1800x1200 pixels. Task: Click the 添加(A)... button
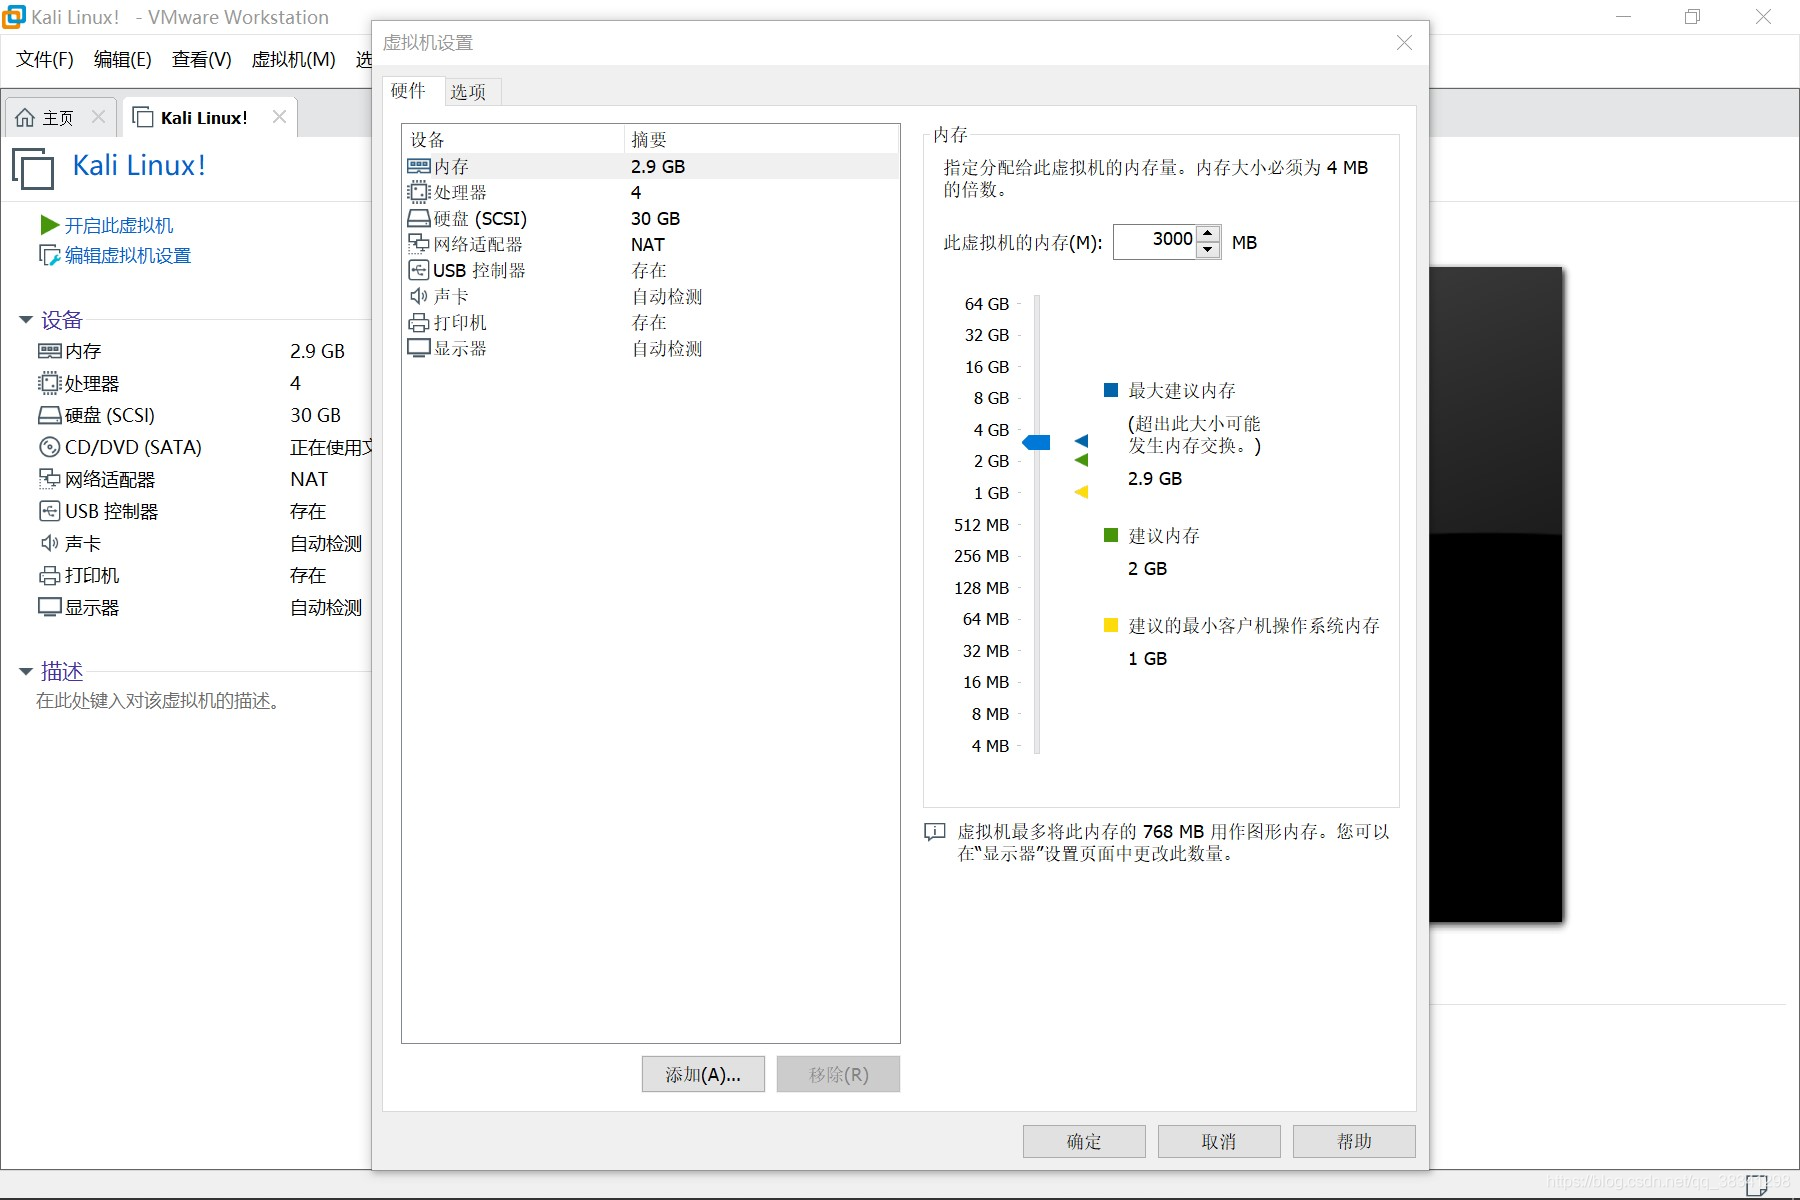click(x=703, y=1074)
